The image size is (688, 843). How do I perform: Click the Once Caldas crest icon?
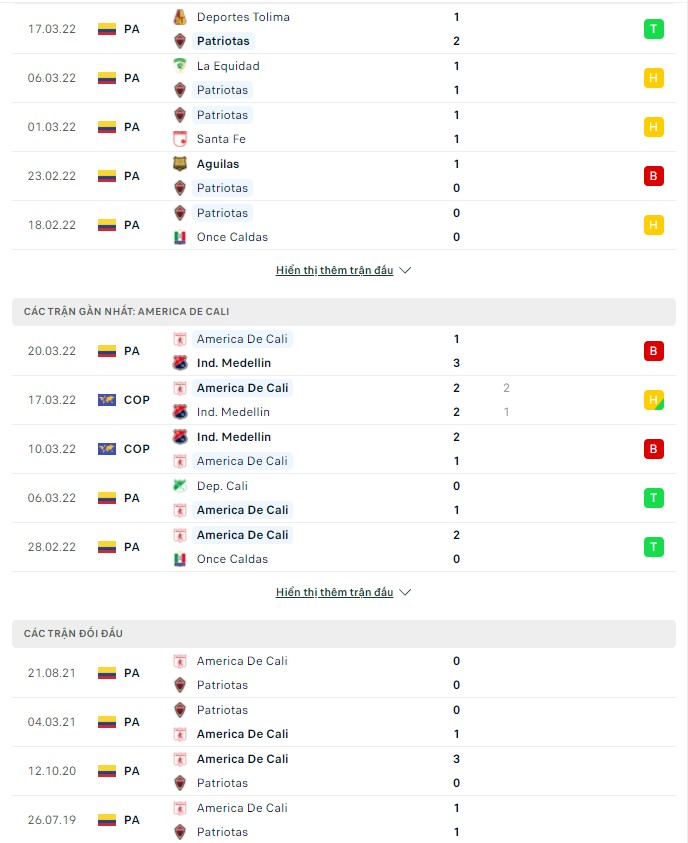(180, 237)
